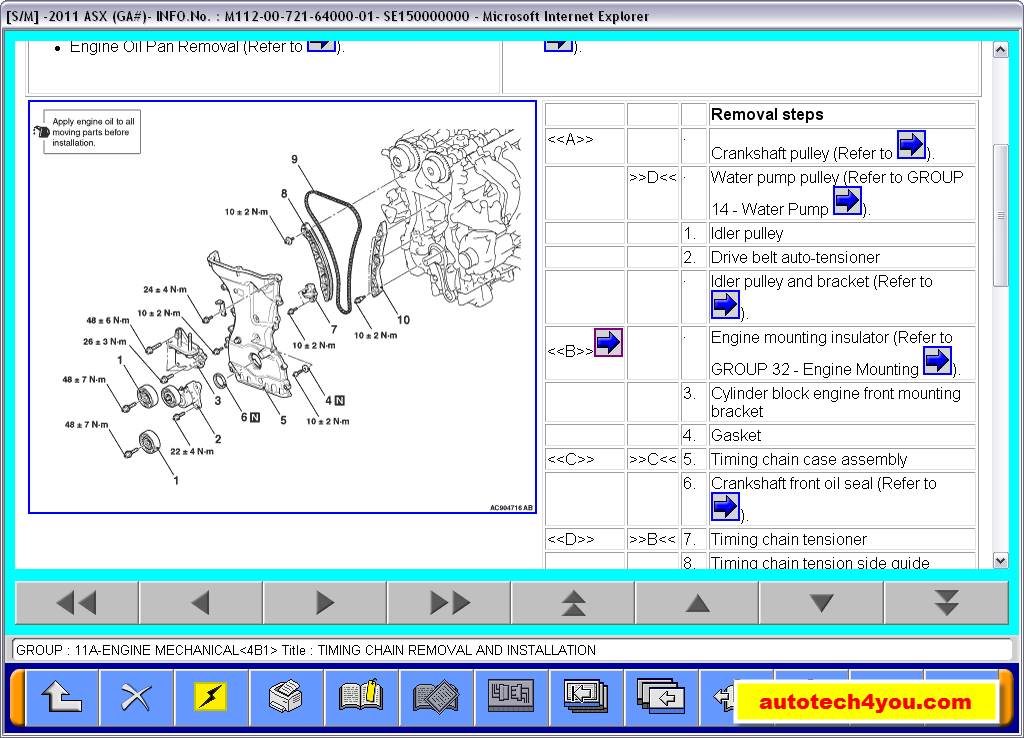Click the autotech4you.com banner

(866, 699)
